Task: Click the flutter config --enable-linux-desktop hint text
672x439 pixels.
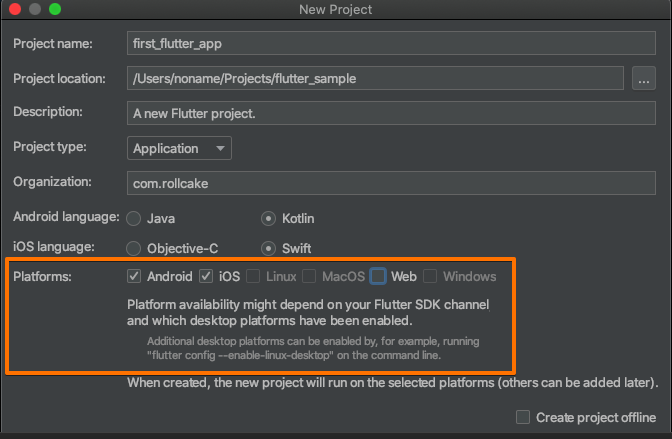Action: [x=313, y=348]
